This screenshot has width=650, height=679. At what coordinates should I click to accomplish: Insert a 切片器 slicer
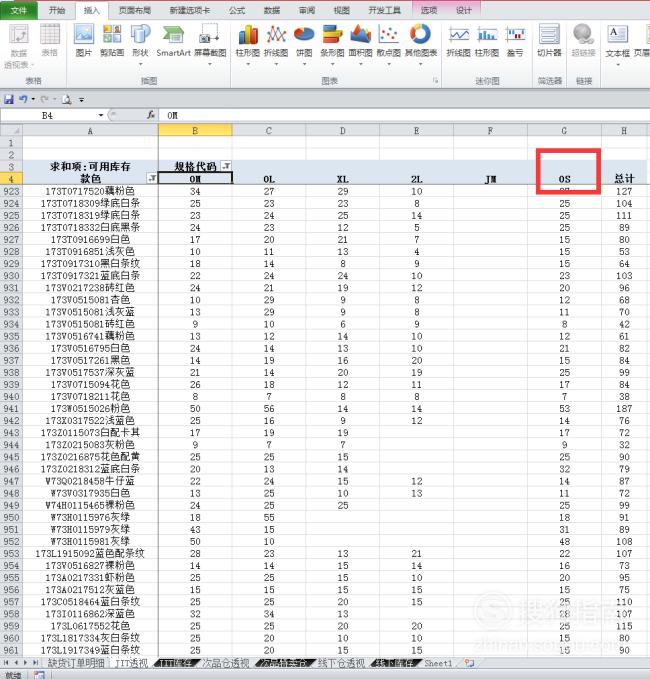click(x=549, y=40)
